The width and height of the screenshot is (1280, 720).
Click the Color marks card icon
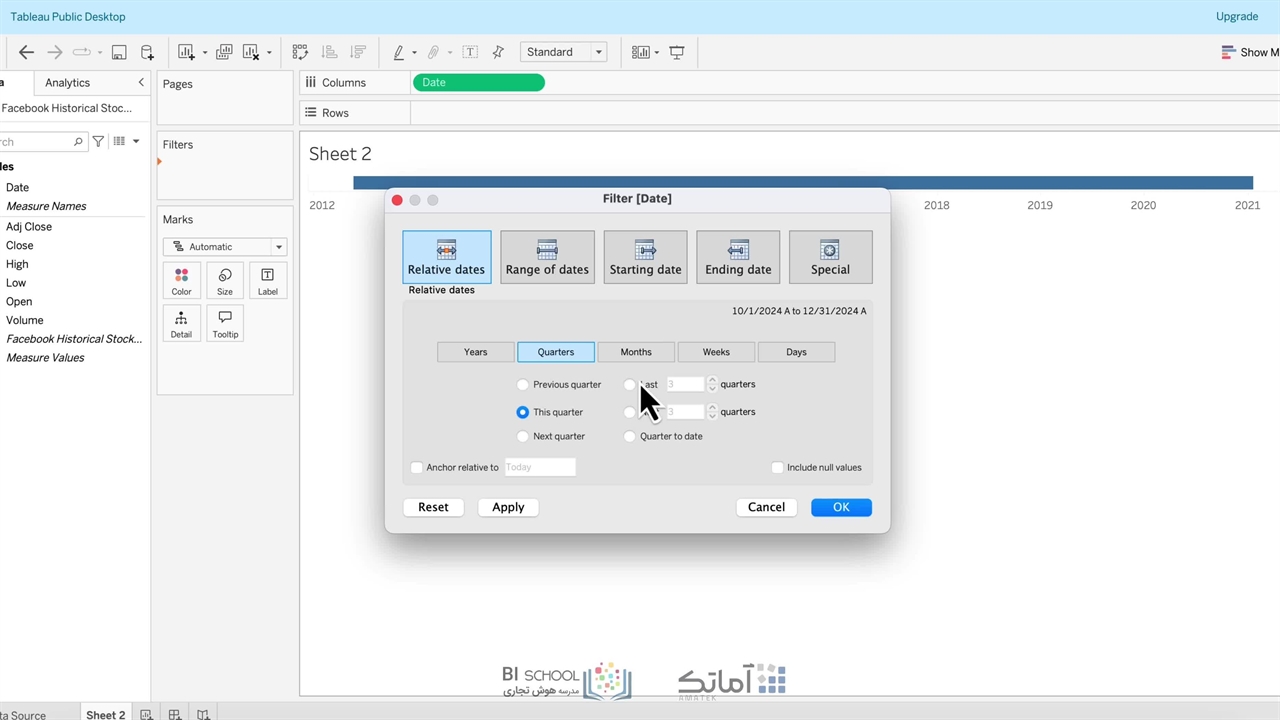181,280
